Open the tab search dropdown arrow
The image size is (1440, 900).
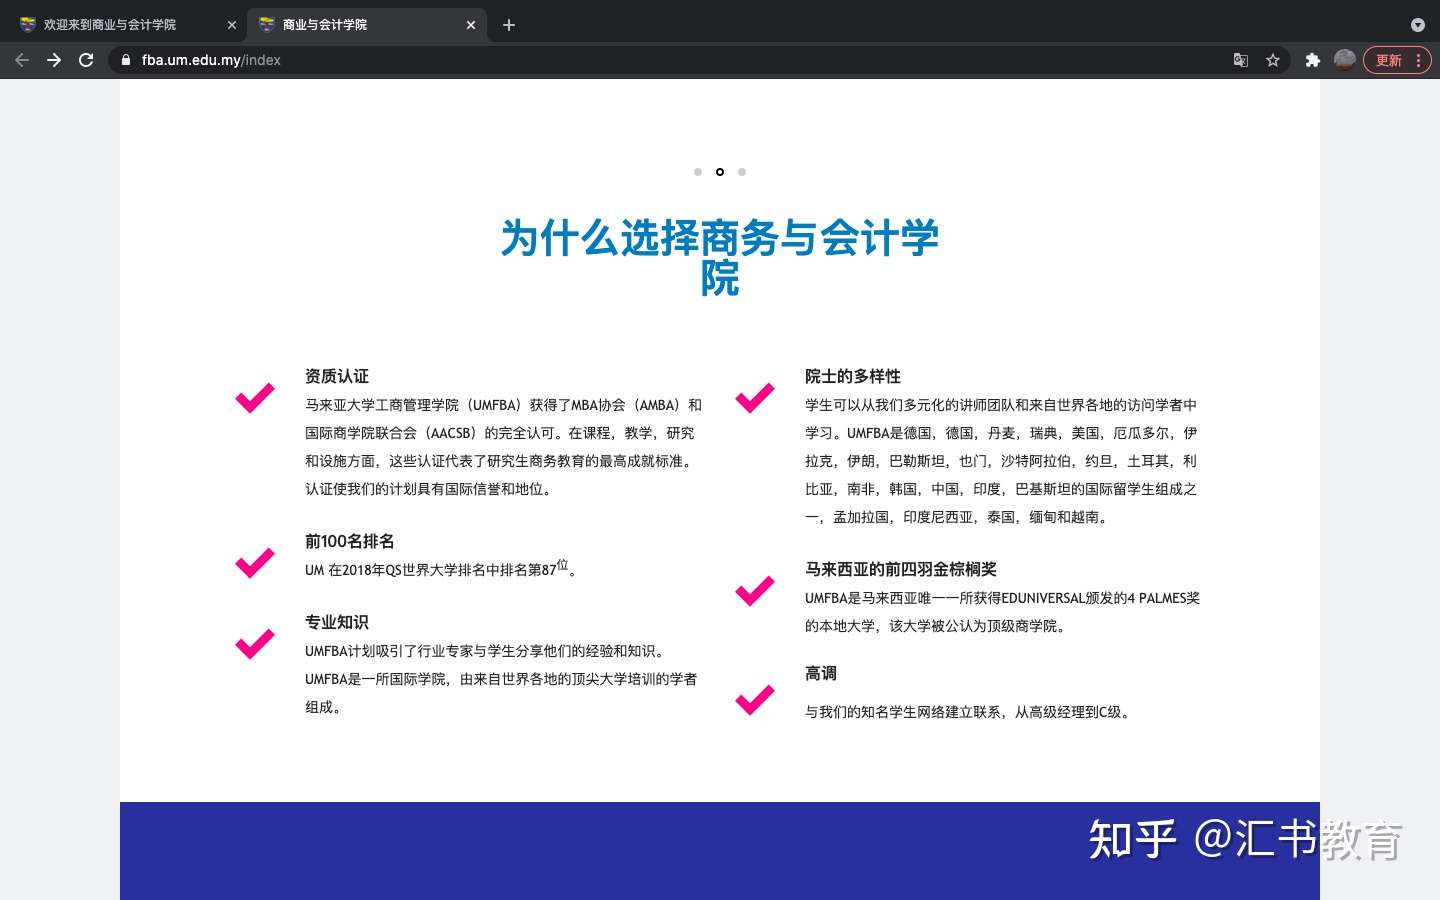[1417, 25]
